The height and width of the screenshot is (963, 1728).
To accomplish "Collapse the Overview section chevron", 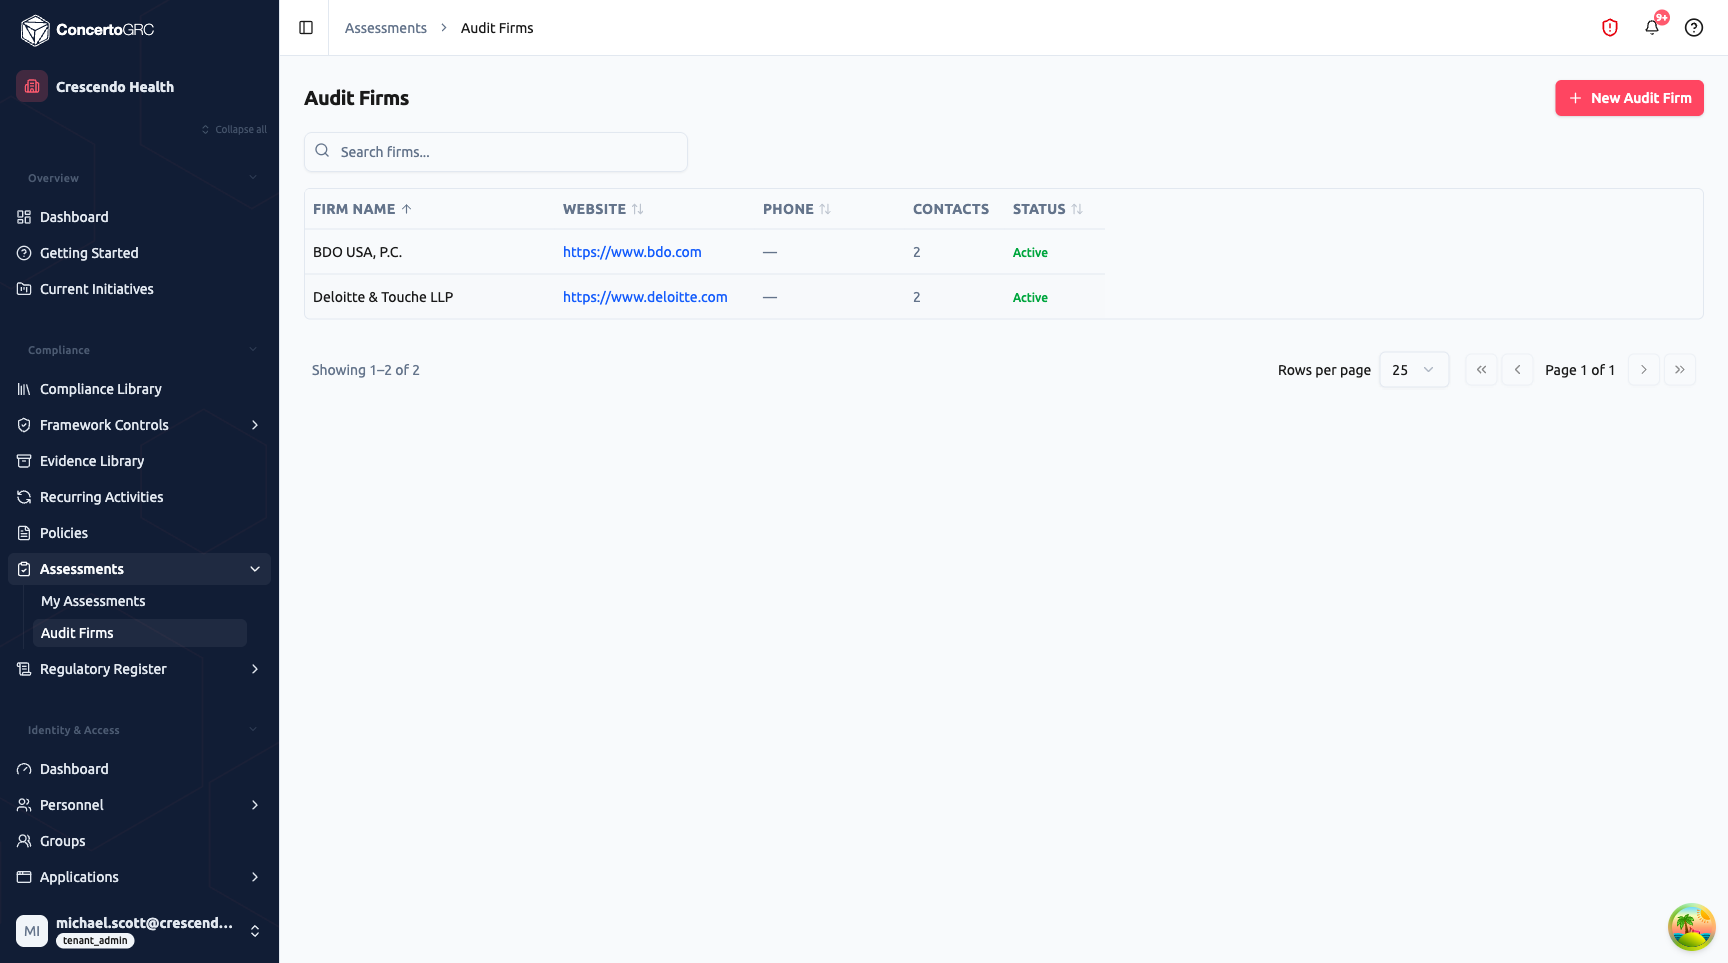I will pyautogui.click(x=253, y=178).
